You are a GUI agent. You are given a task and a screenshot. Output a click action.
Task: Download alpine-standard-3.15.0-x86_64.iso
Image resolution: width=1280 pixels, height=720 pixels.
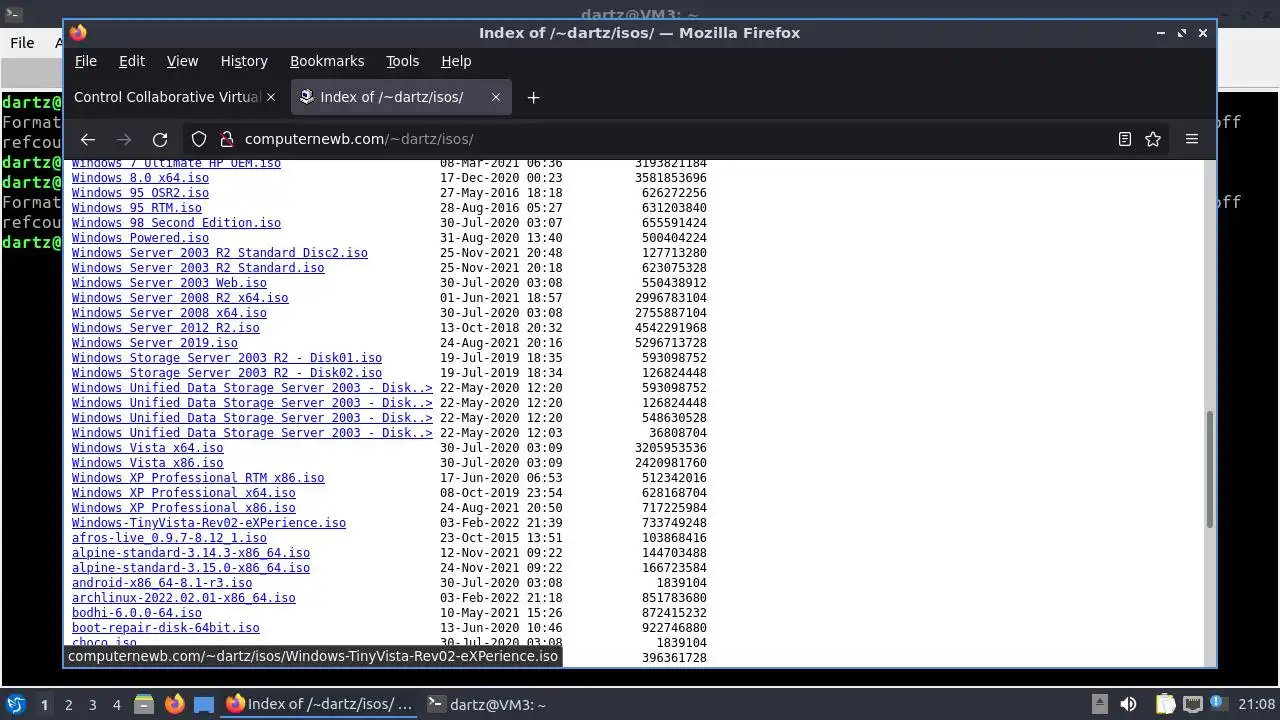(x=191, y=568)
